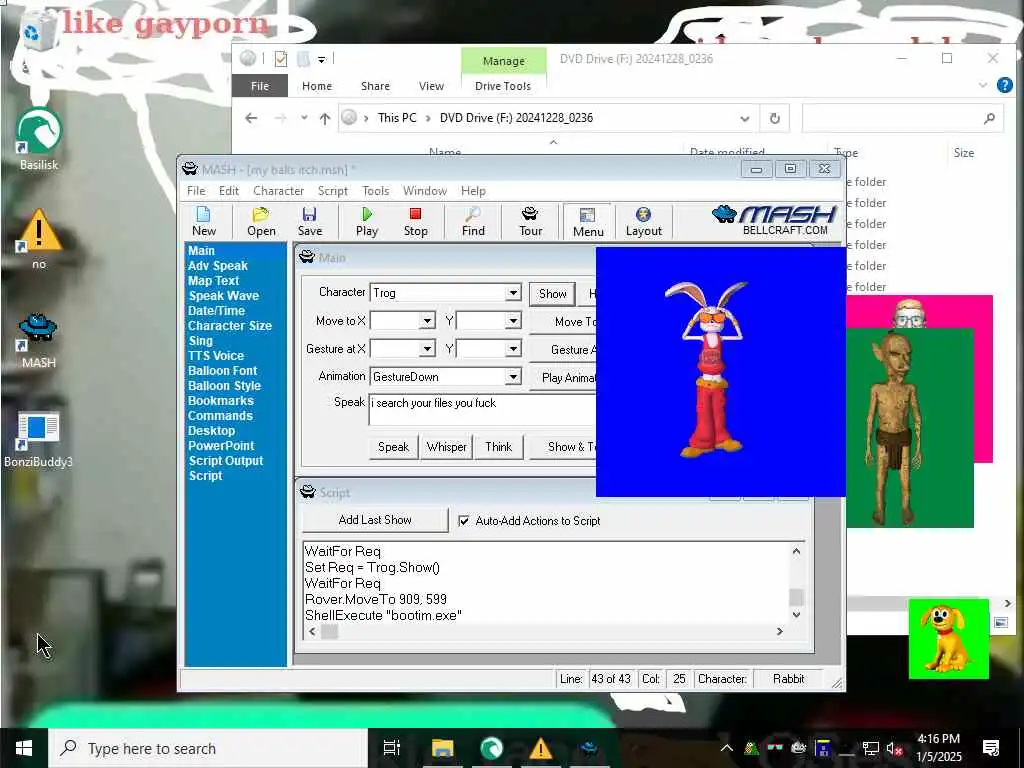Open the notification center icon
The image size is (1024, 768).
[x=991, y=748]
